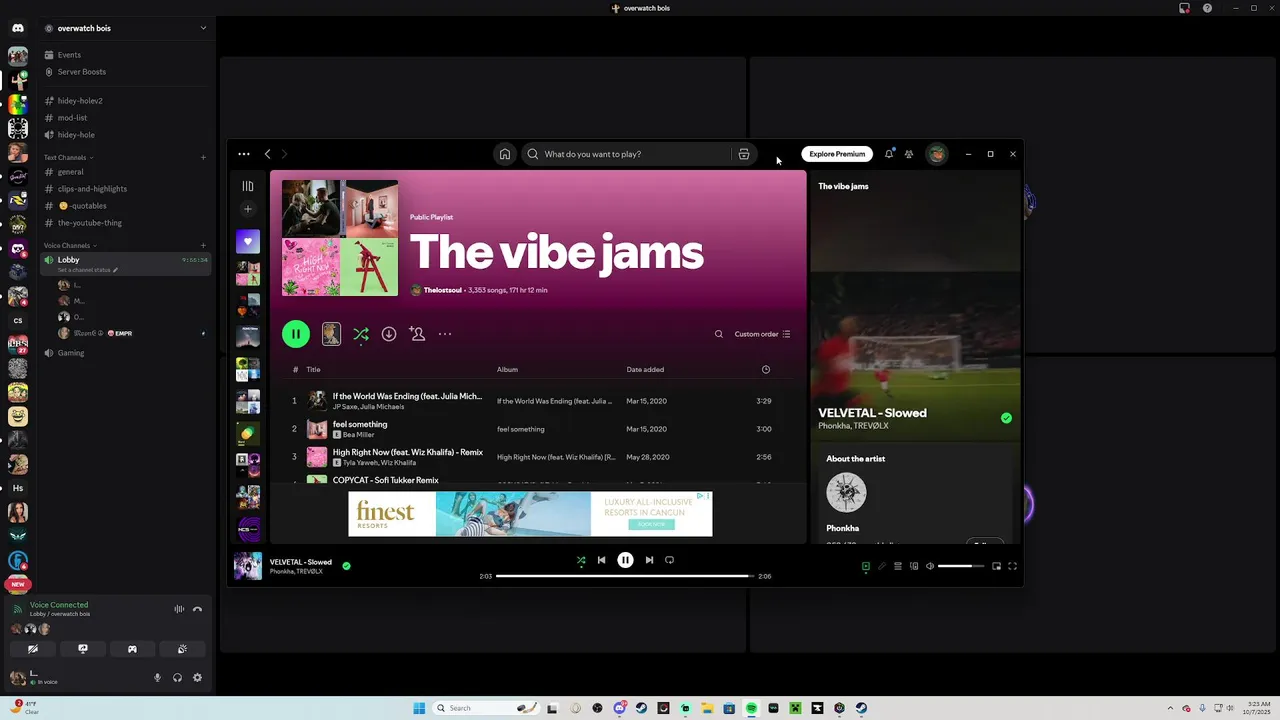Pause playback in bottom player bar
The height and width of the screenshot is (720, 1280).
[625, 560]
